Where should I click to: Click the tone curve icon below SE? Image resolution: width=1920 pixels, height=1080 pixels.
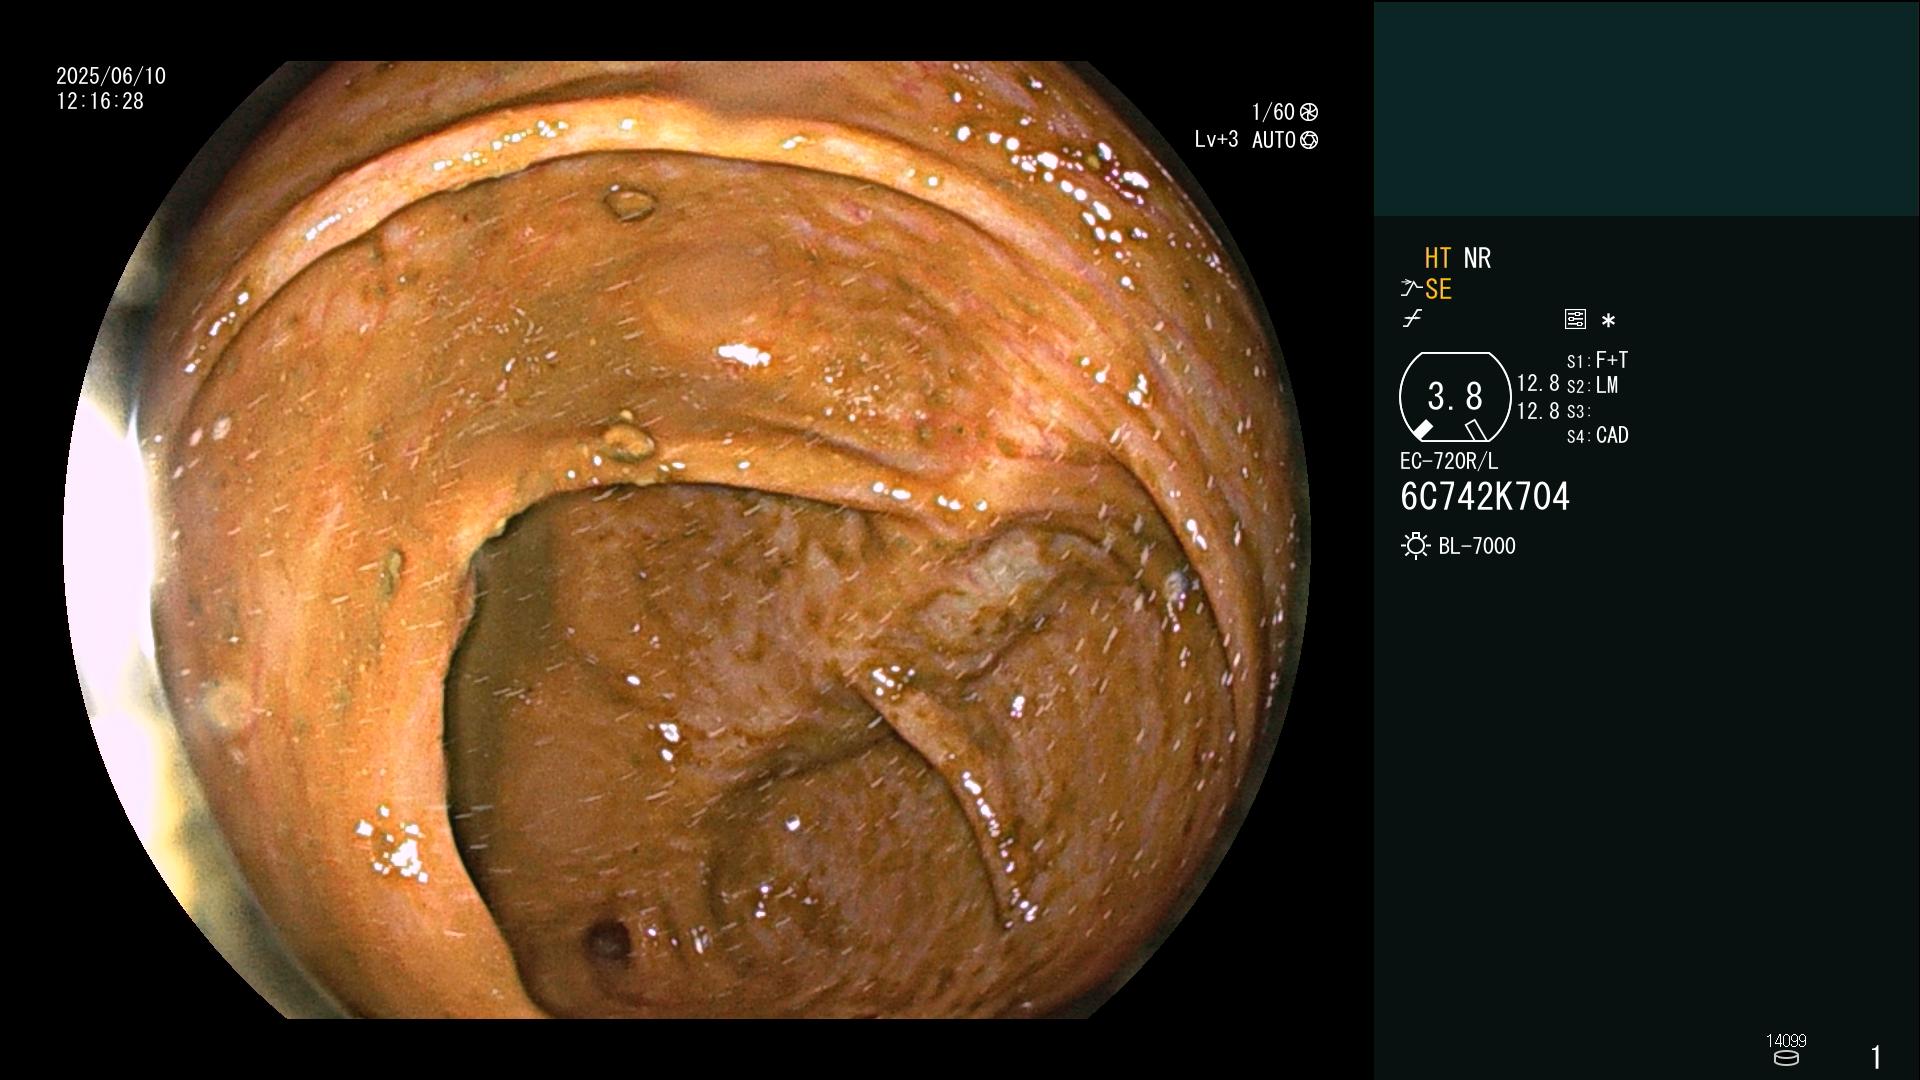point(1412,319)
